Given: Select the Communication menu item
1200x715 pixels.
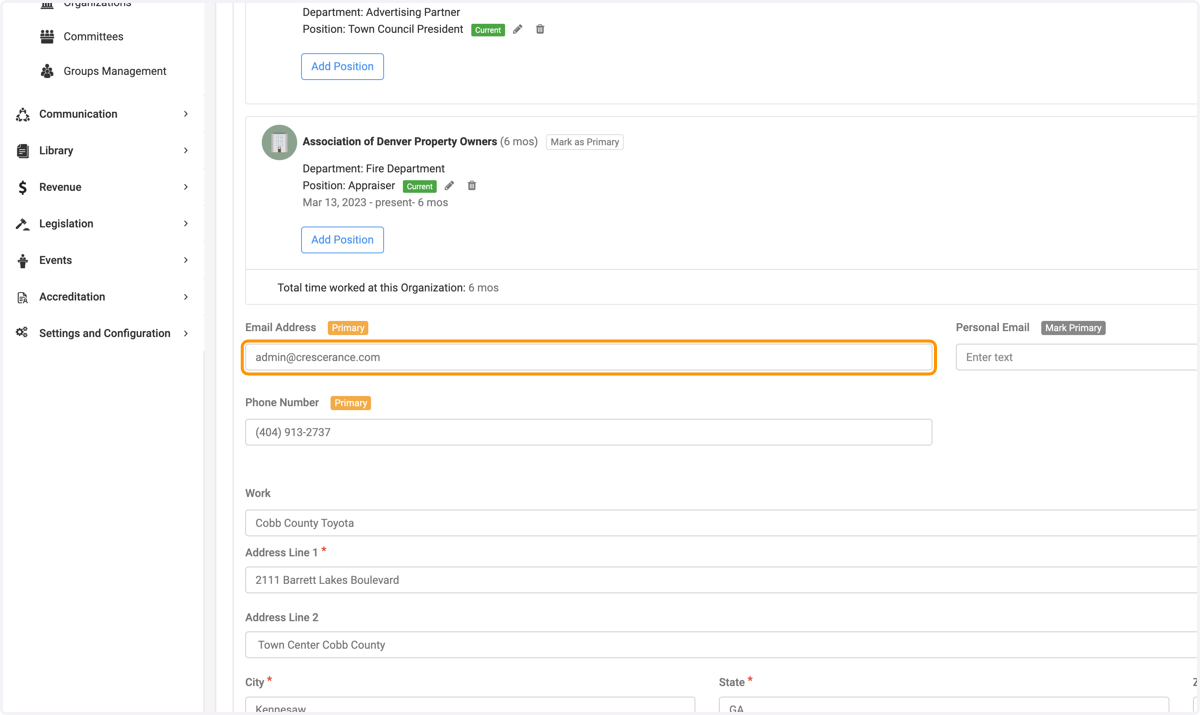Looking at the screenshot, I should pyautogui.click(x=78, y=114).
